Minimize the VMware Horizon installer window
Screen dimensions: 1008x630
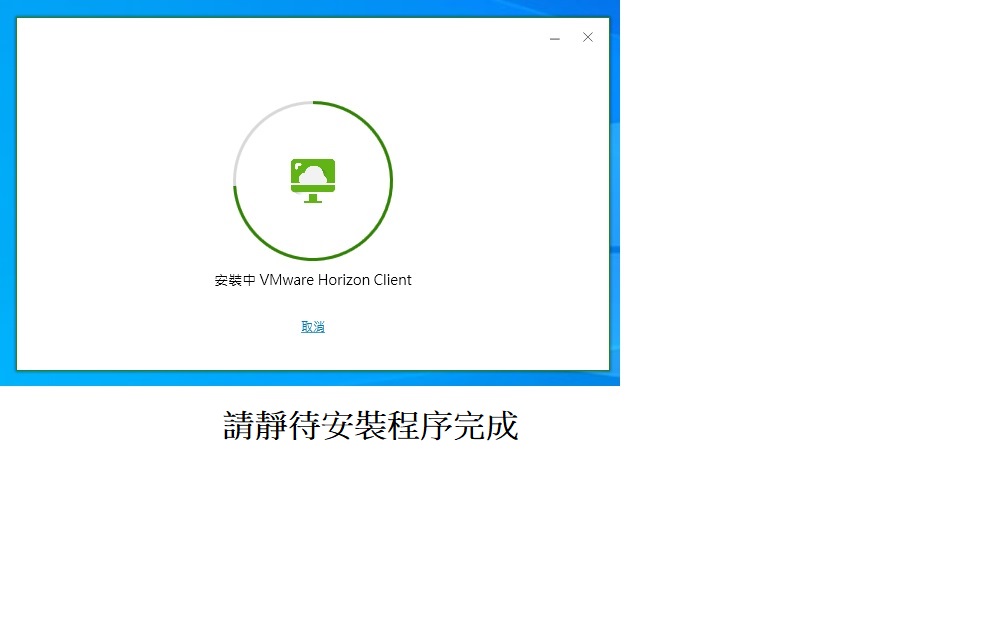click(x=555, y=39)
